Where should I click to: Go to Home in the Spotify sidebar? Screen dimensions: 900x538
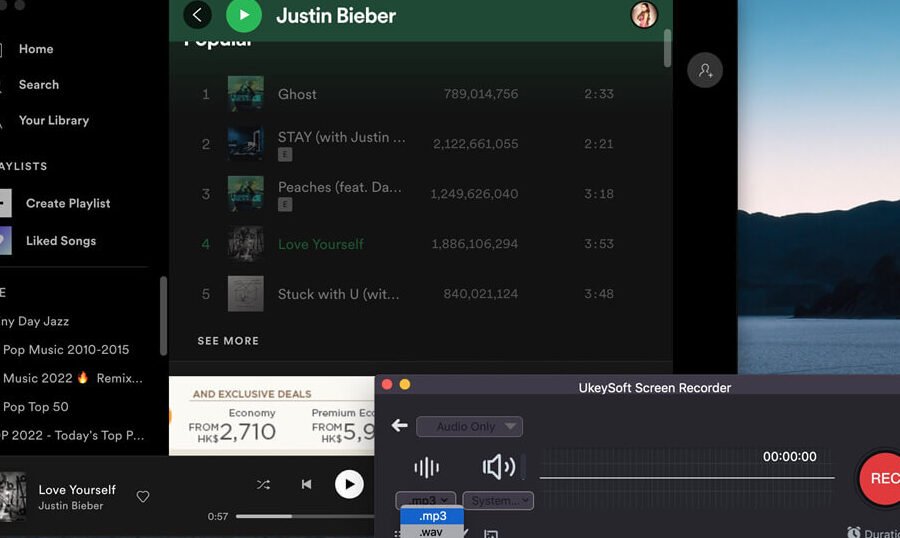[x=36, y=49]
